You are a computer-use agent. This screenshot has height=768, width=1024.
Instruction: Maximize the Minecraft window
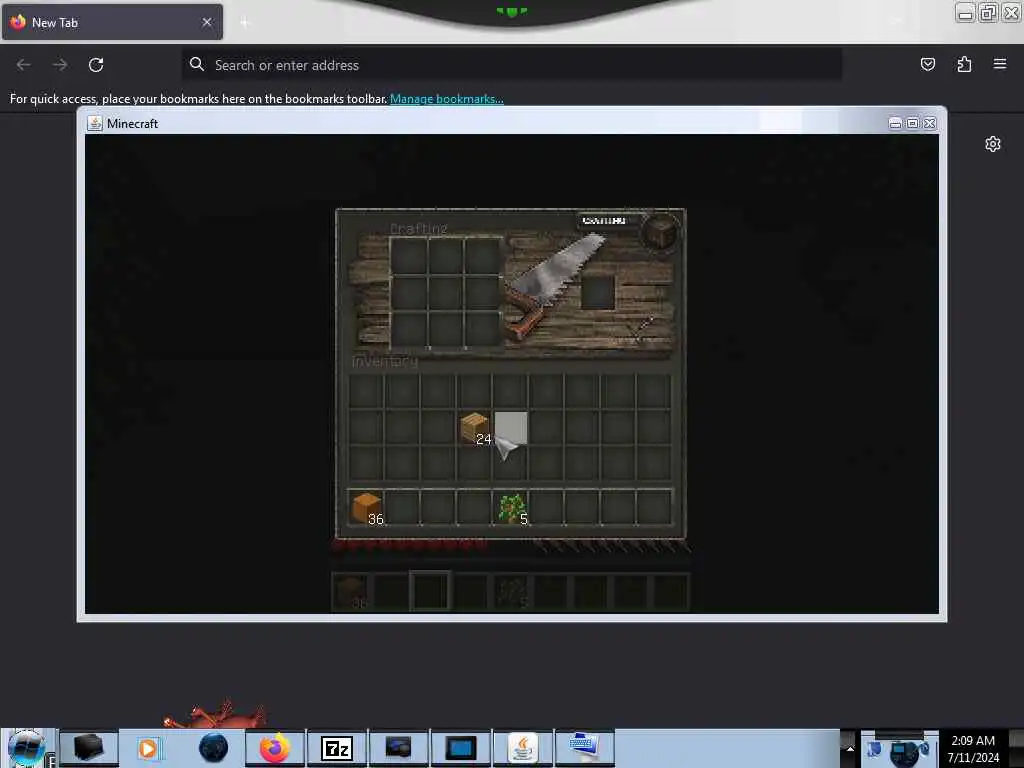912,123
